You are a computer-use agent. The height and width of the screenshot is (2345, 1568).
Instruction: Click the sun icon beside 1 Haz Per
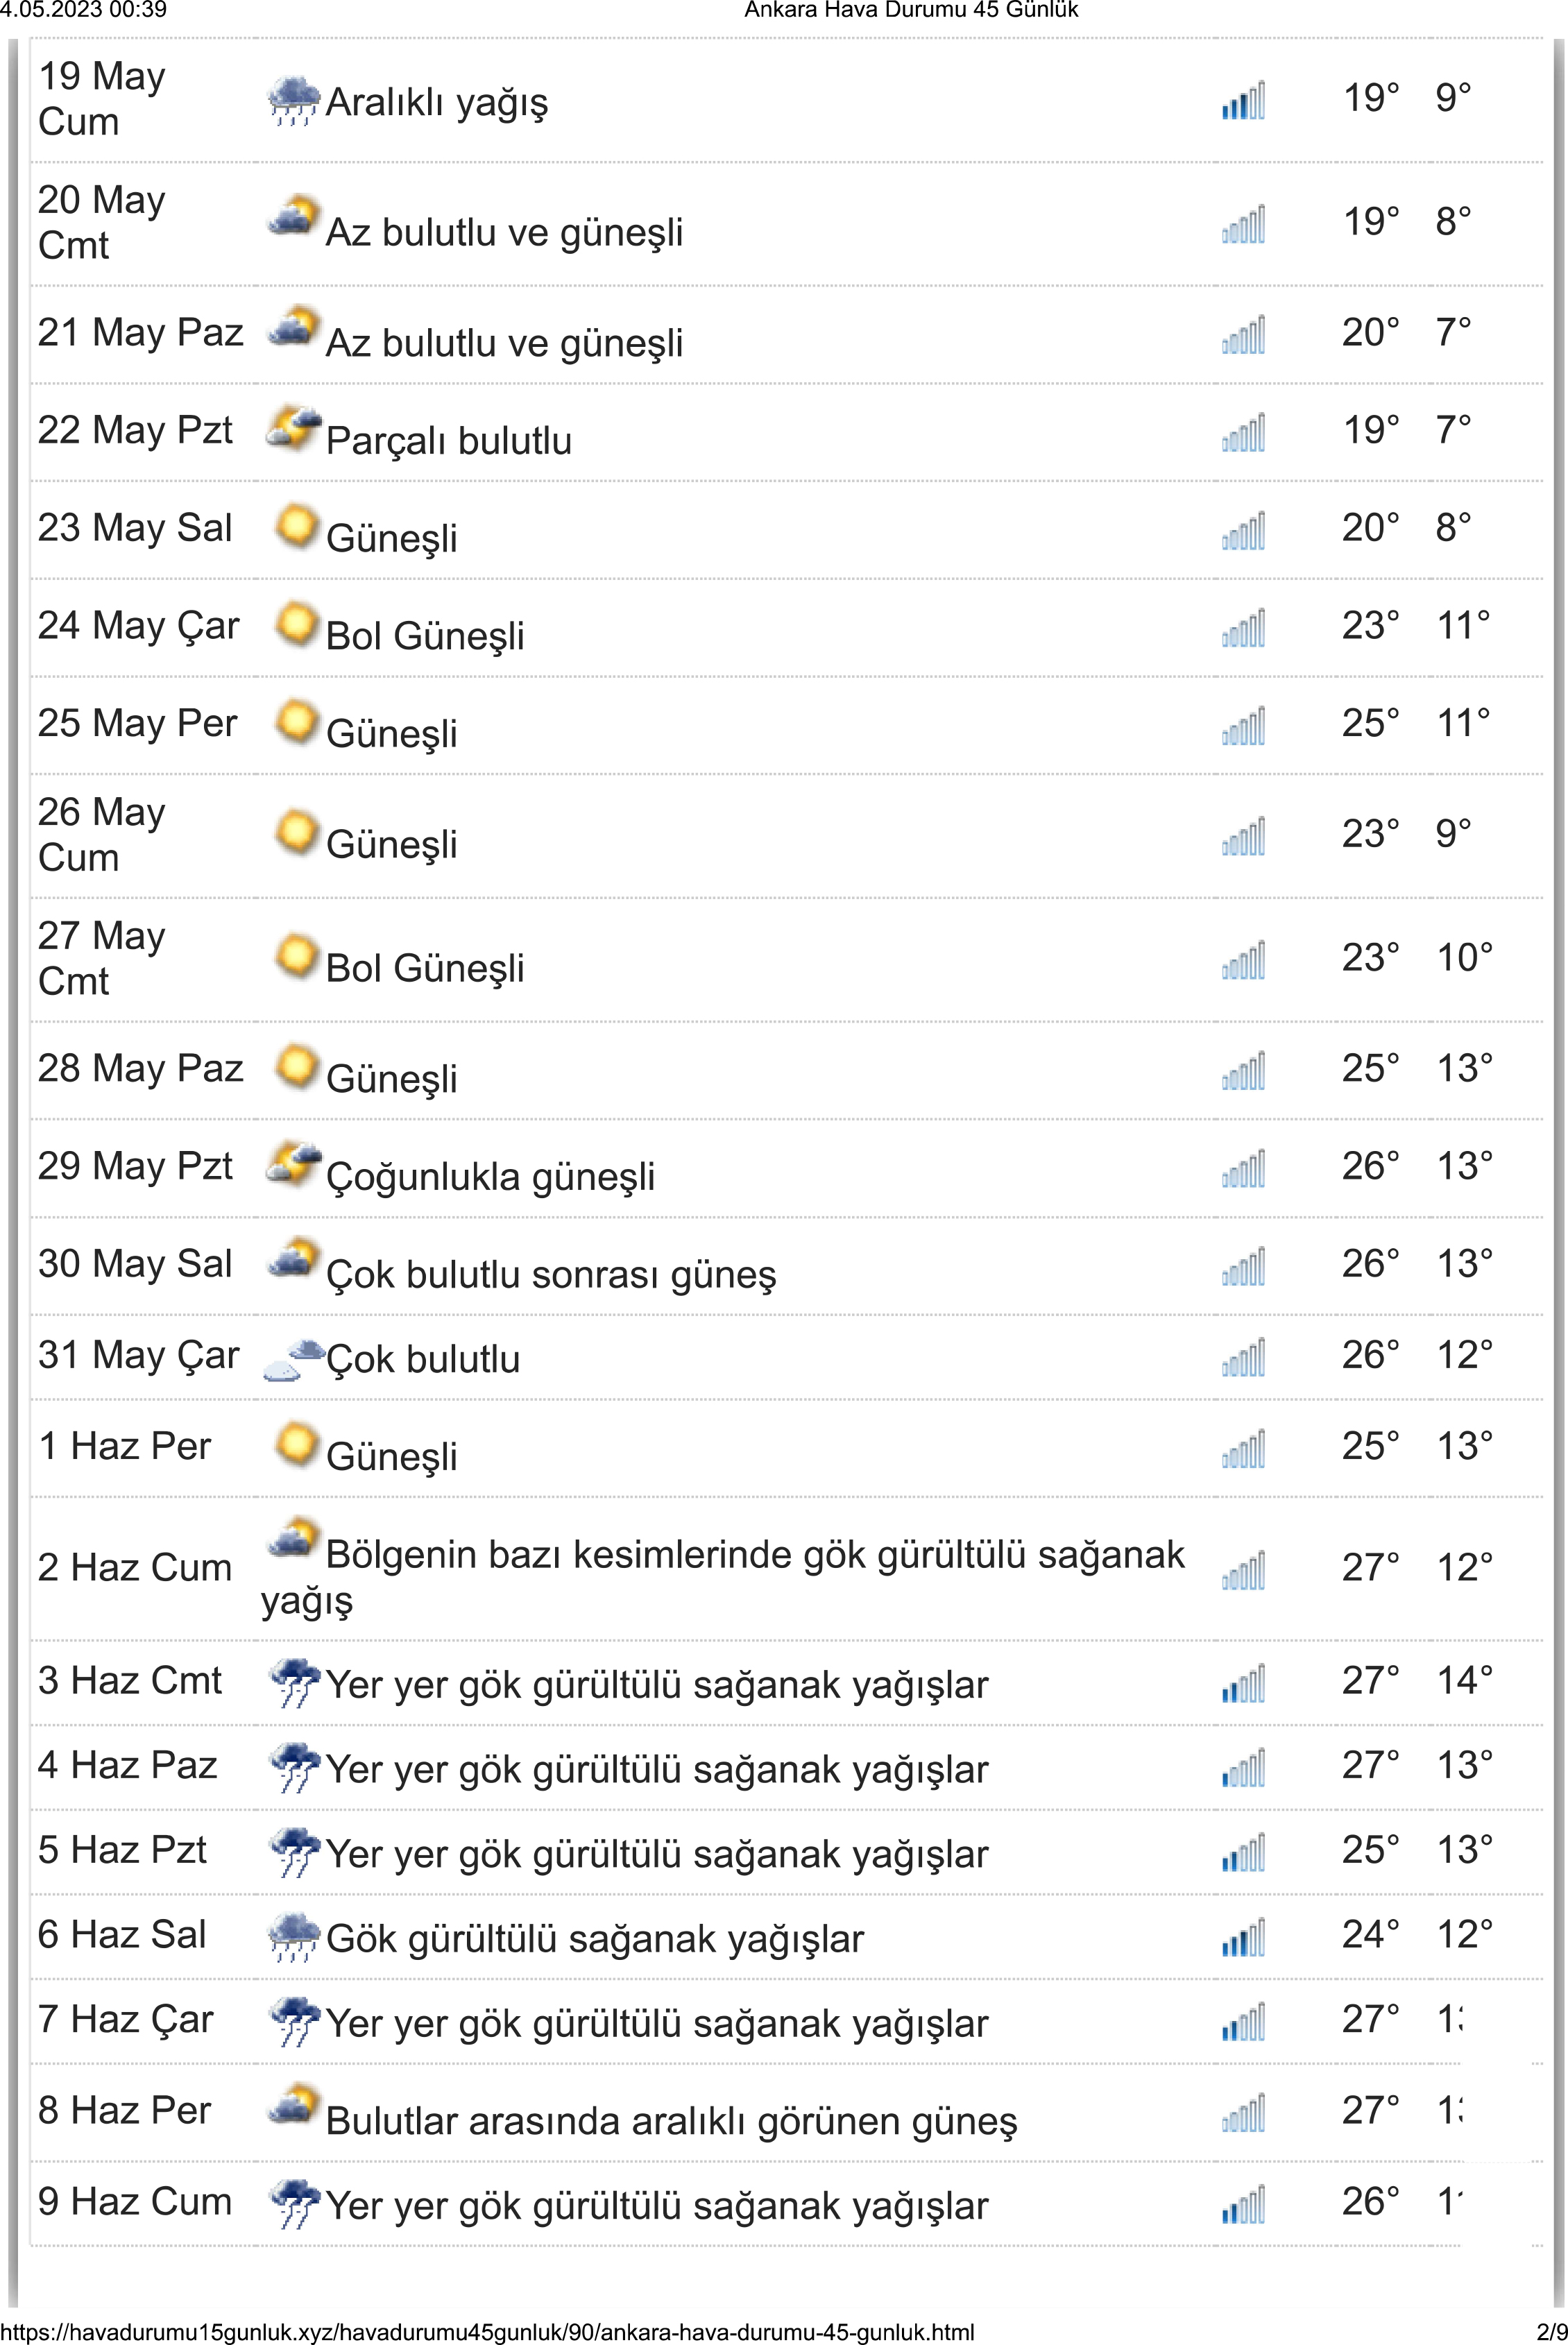[296, 1444]
